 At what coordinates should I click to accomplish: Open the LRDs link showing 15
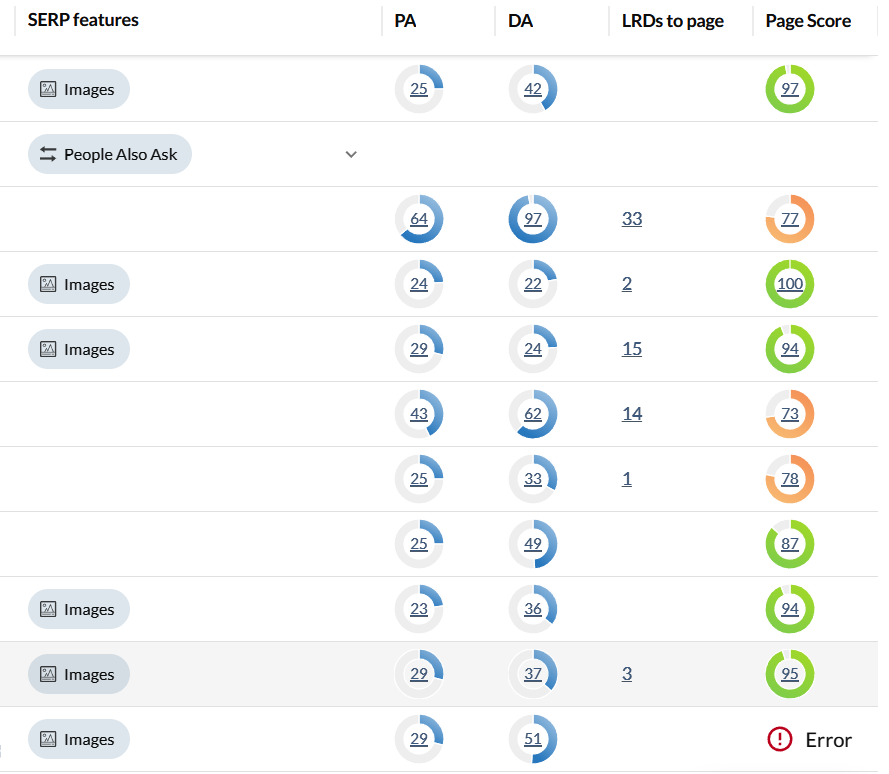click(x=631, y=349)
